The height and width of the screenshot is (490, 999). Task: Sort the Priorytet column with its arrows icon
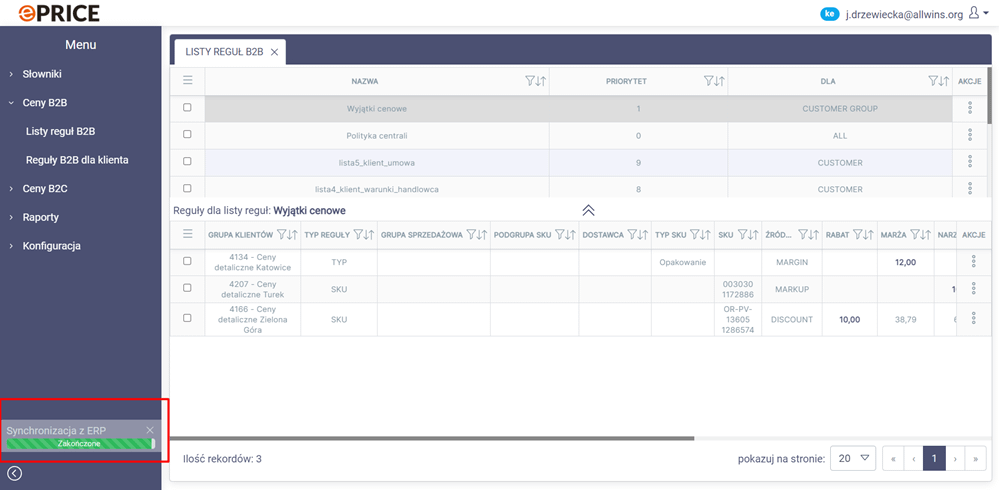pyautogui.click(x=719, y=81)
